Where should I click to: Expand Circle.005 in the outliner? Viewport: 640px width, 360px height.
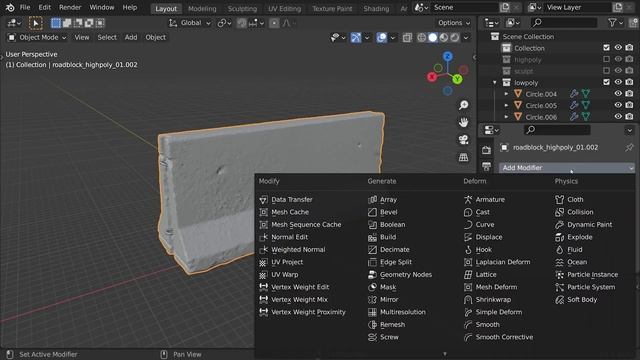507,105
